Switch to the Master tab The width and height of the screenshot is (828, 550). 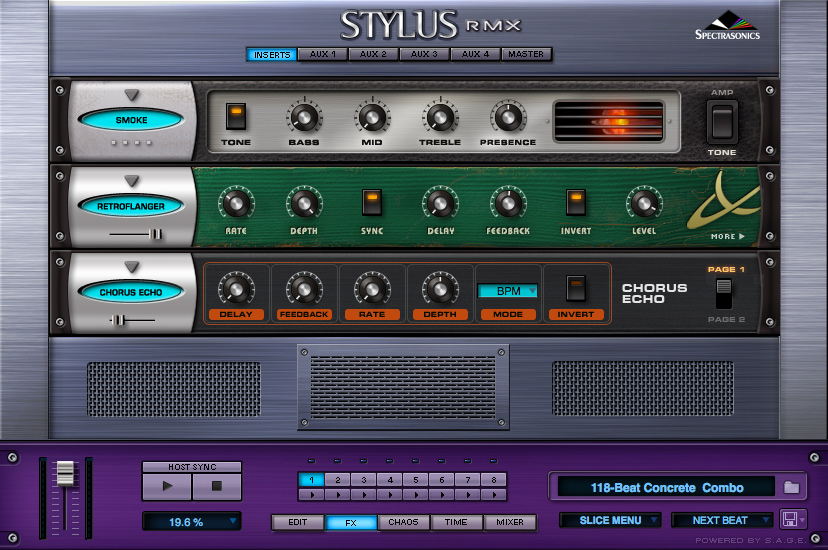click(x=526, y=54)
